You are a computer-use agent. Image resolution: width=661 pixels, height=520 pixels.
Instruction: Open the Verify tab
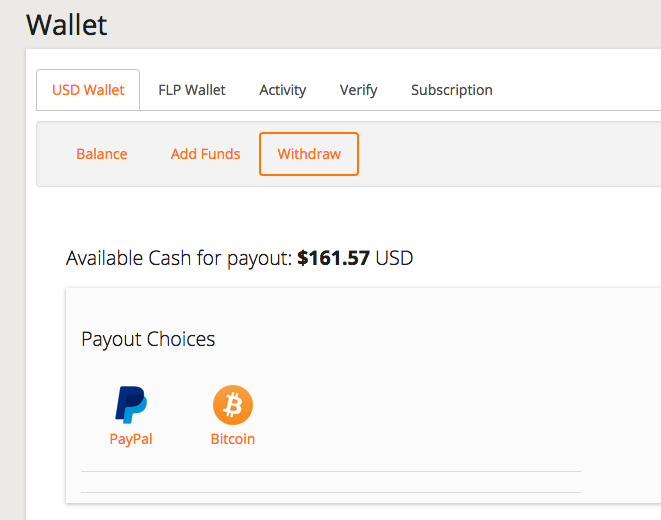point(359,90)
